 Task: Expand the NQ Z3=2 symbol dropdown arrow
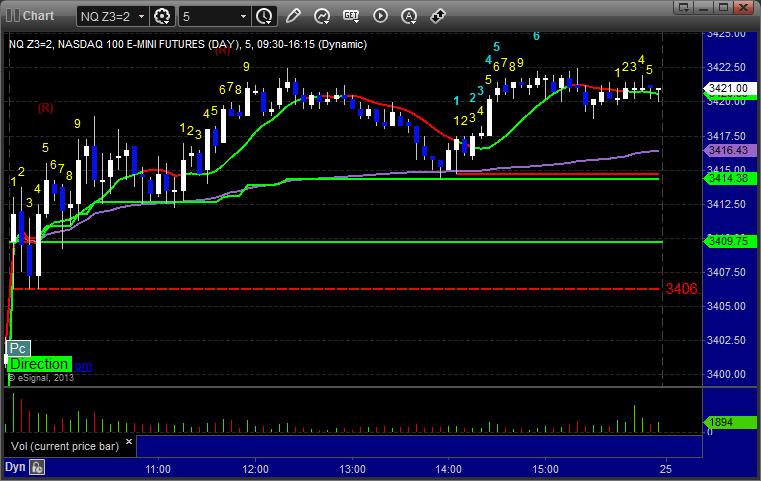pyautogui.click(x=141, y=17)
